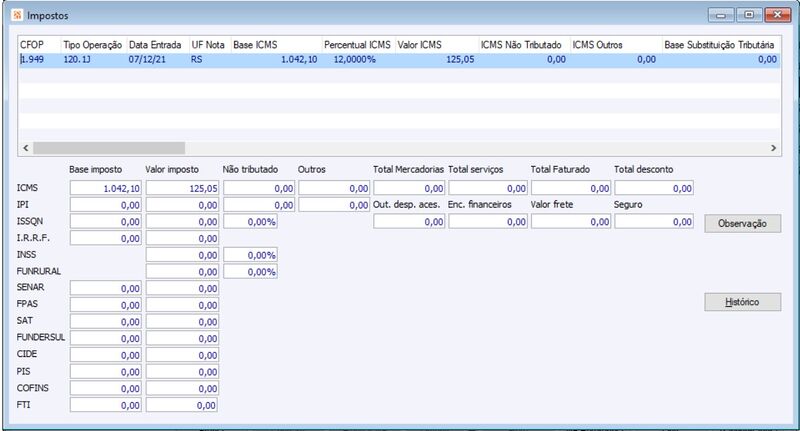Click the COFINS Base imposto field
Image resolution: width=800 pixels, height=431 pixels.
tap(106, 389)
